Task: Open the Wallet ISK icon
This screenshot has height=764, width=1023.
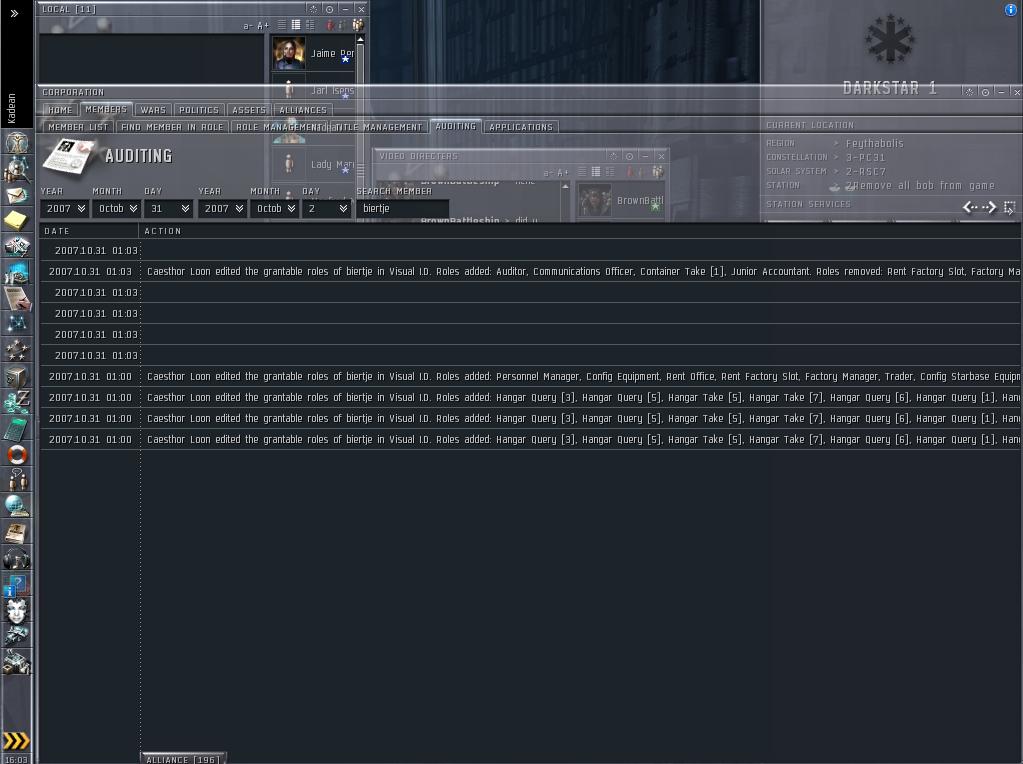Action: coord(16,402)
